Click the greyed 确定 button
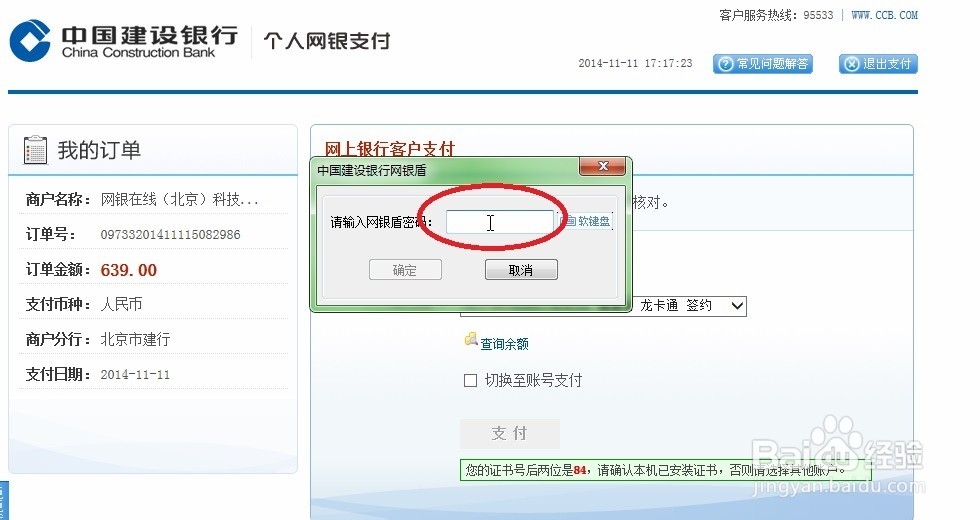Screen dimensions: 980x520 coord(405,270)
